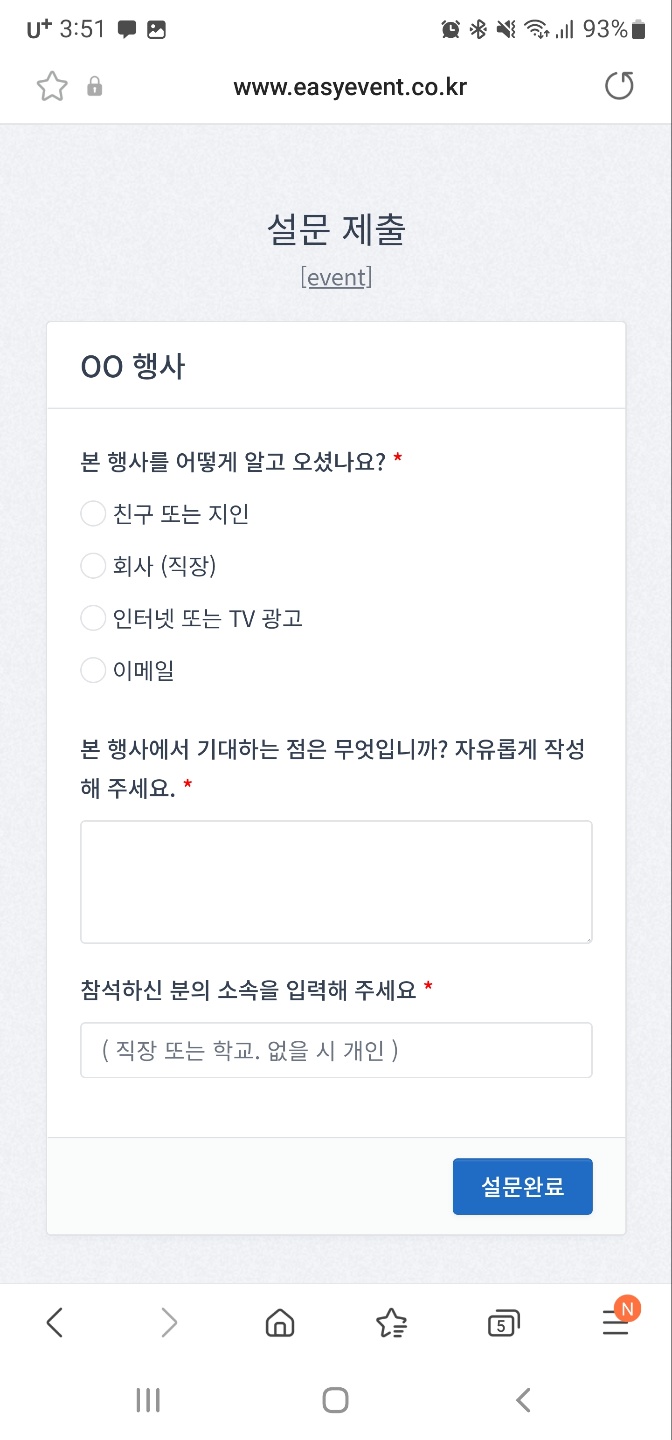Screen dimensions: 672x1440
Task: Choose the 인터넷 또는 TV 광고 option
Action: coord(93,618)
